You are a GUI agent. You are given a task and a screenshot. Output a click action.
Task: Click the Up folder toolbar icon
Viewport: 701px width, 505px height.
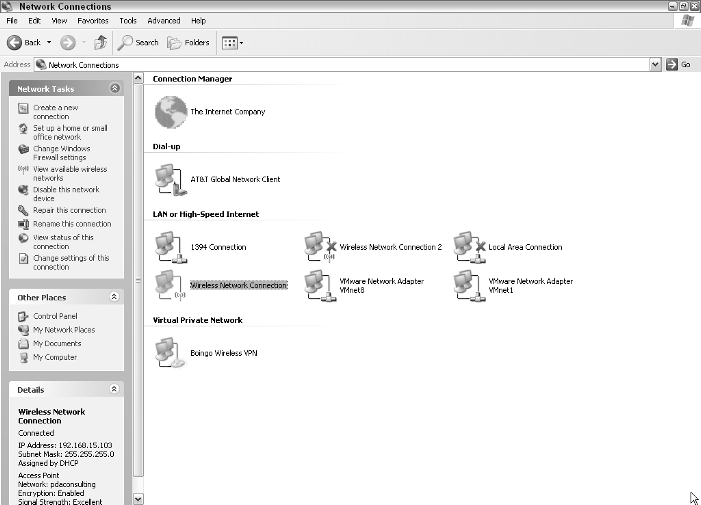[101, 42]
